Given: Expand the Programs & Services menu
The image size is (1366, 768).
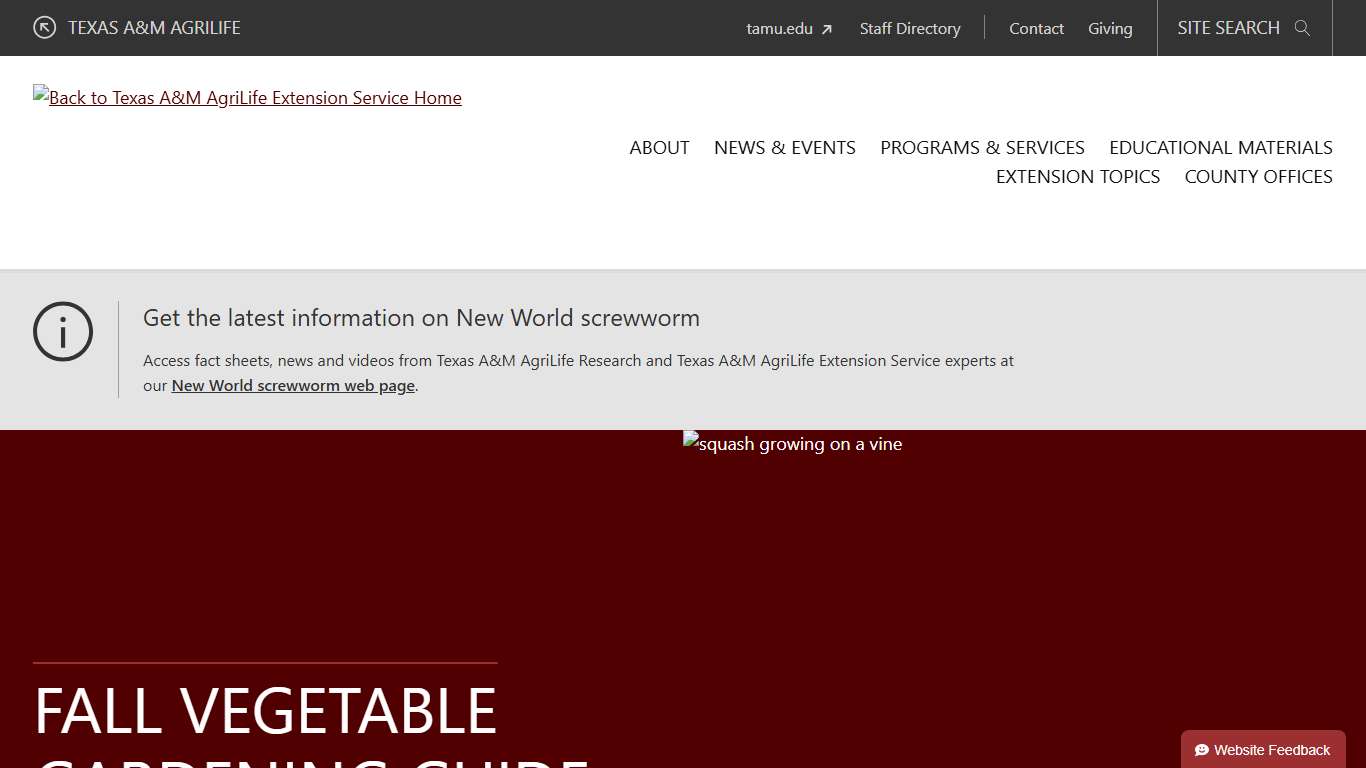Looking at the screenshot, I should pos(982,148).
